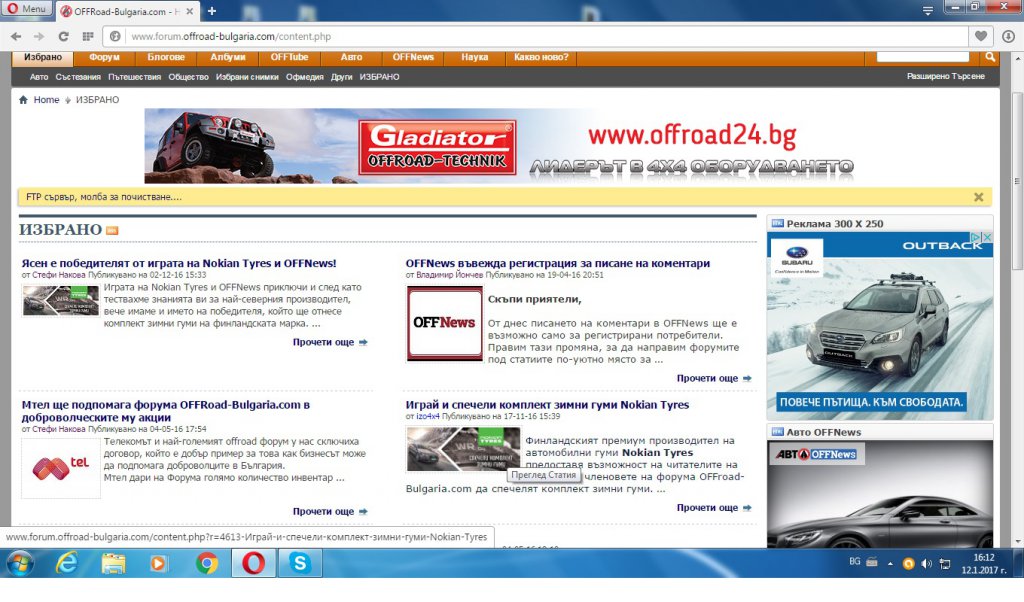This screenshot has width=1024, height=602.
Task: Click Прочети още under Nokian winner article
Action: (330, 342)
